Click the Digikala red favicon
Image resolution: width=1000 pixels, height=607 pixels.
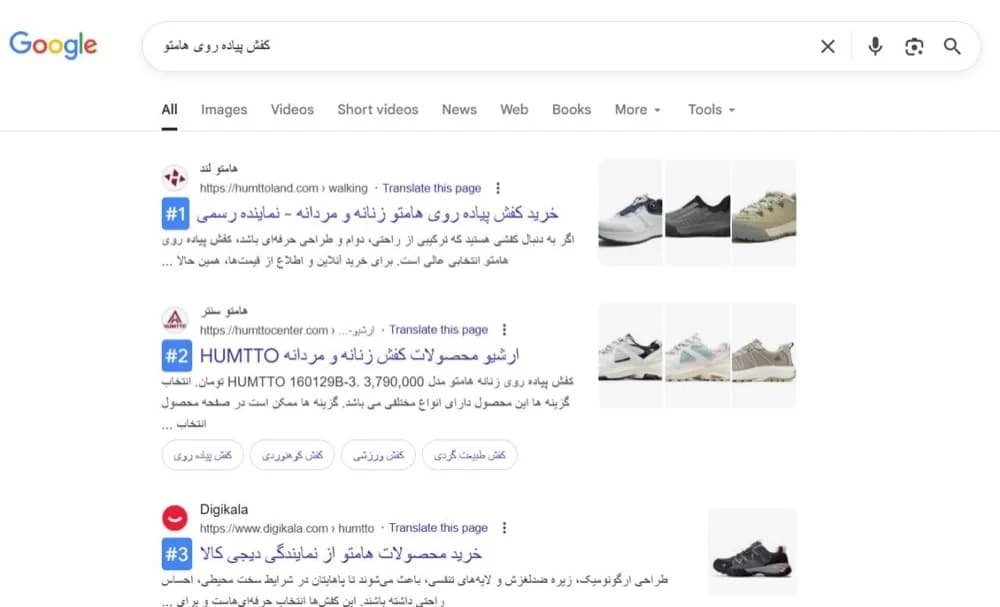tap(175, 518)
